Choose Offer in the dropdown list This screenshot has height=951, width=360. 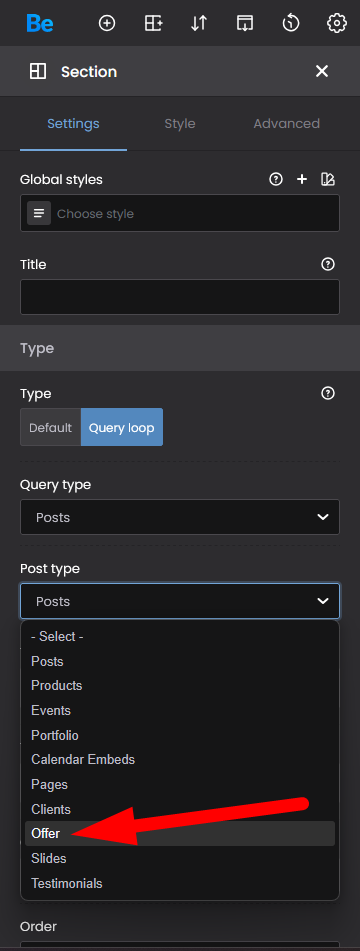click(x=180, y=833)
